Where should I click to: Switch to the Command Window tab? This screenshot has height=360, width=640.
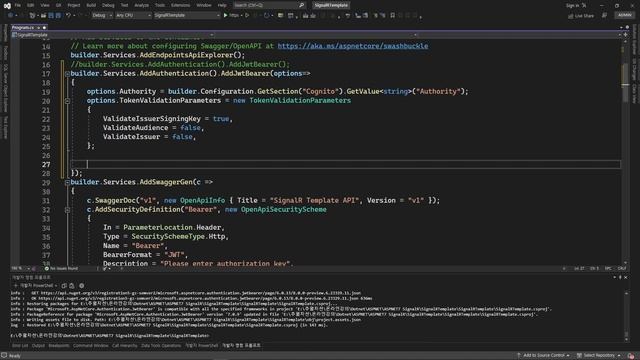pyautogui.click(x=91, y=346)
